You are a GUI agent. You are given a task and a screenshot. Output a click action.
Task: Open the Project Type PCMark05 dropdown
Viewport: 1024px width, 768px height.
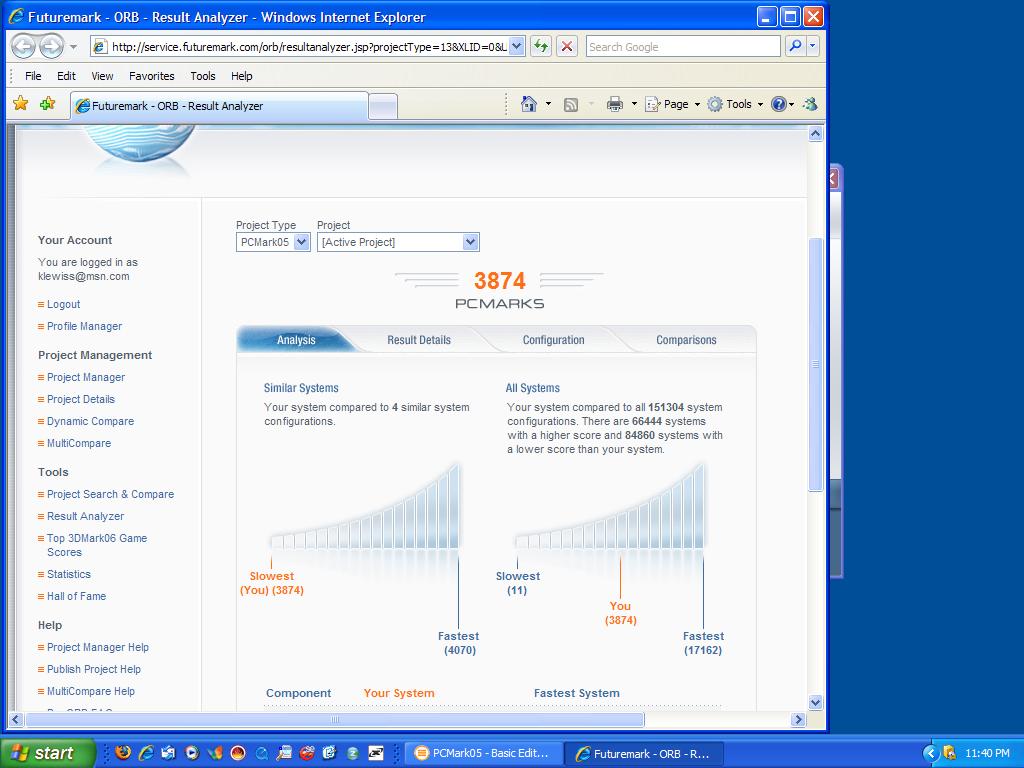(x=272, y=242)
